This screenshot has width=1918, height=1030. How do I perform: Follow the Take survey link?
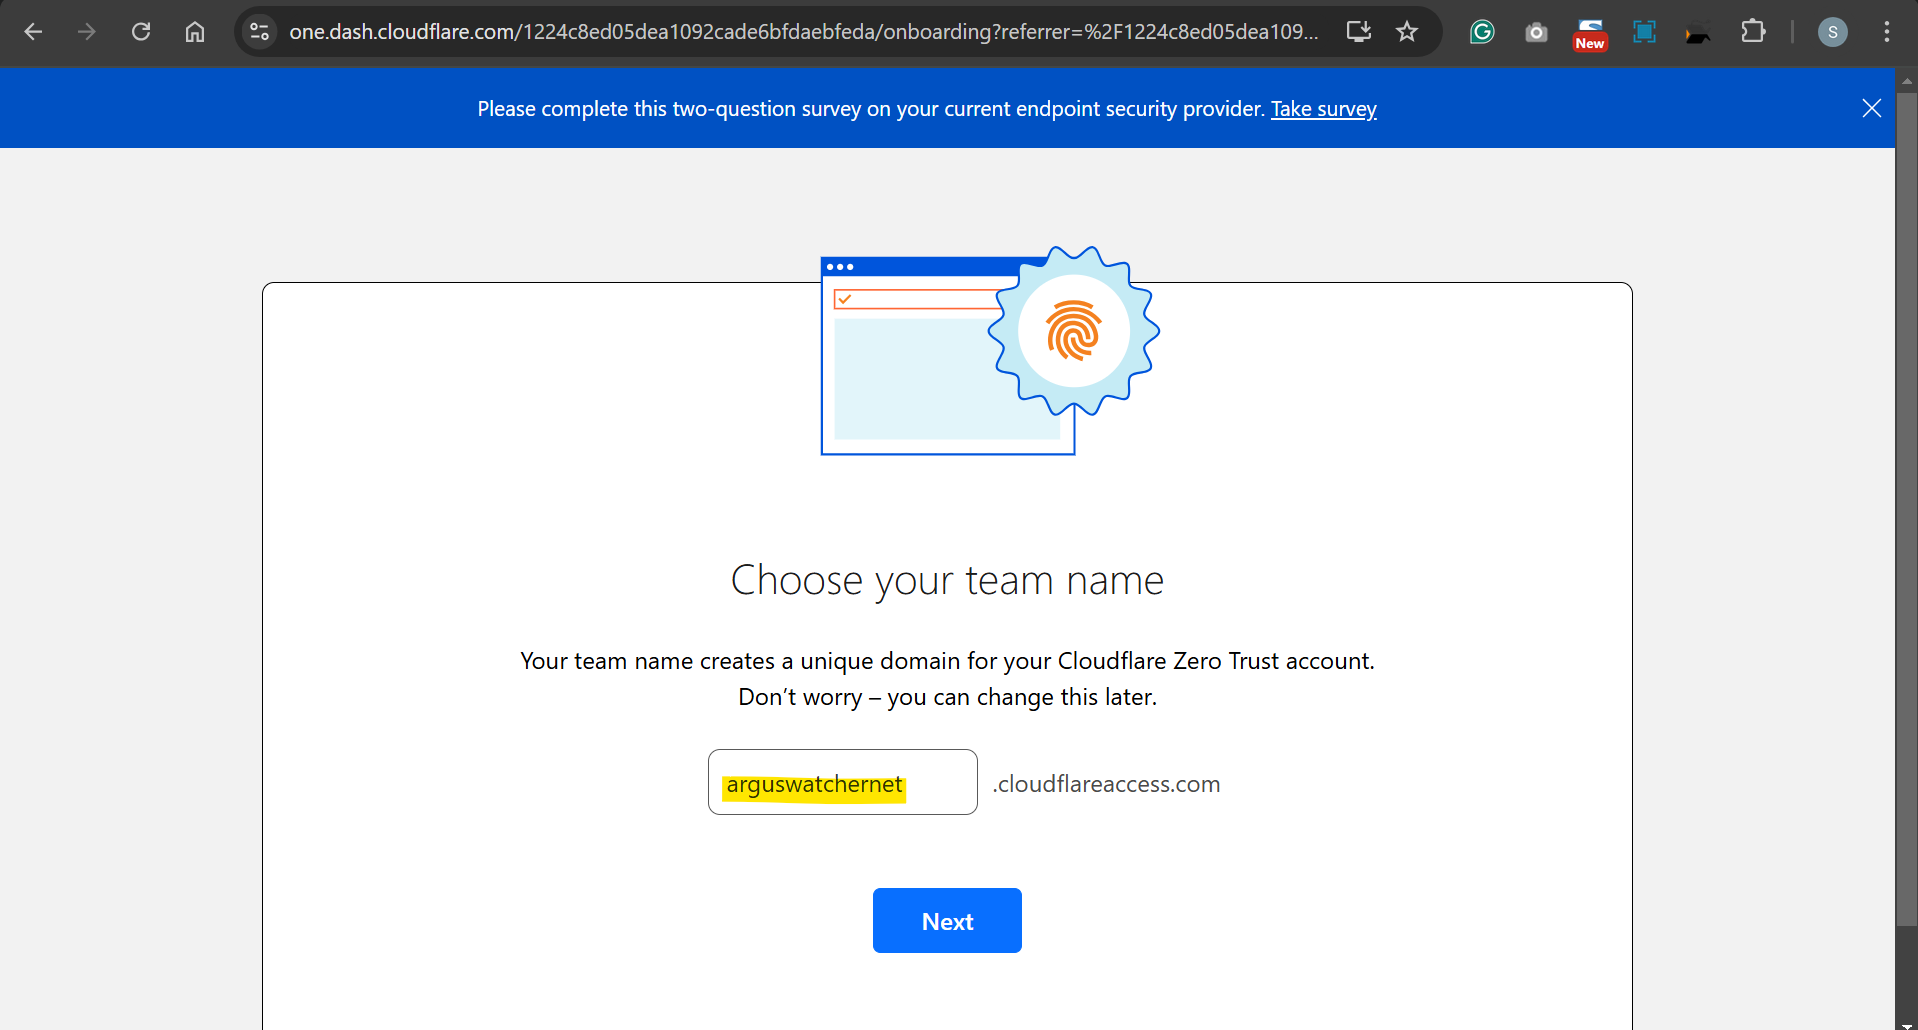1323,109
